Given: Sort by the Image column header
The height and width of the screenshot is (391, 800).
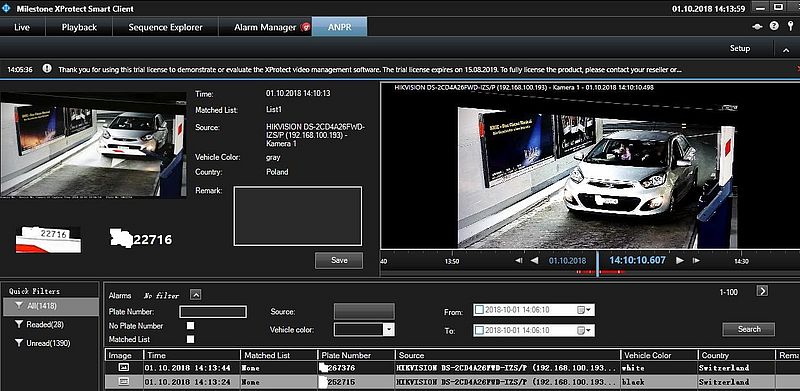Looking at the screenshot, I should click(x=124, y=355).
